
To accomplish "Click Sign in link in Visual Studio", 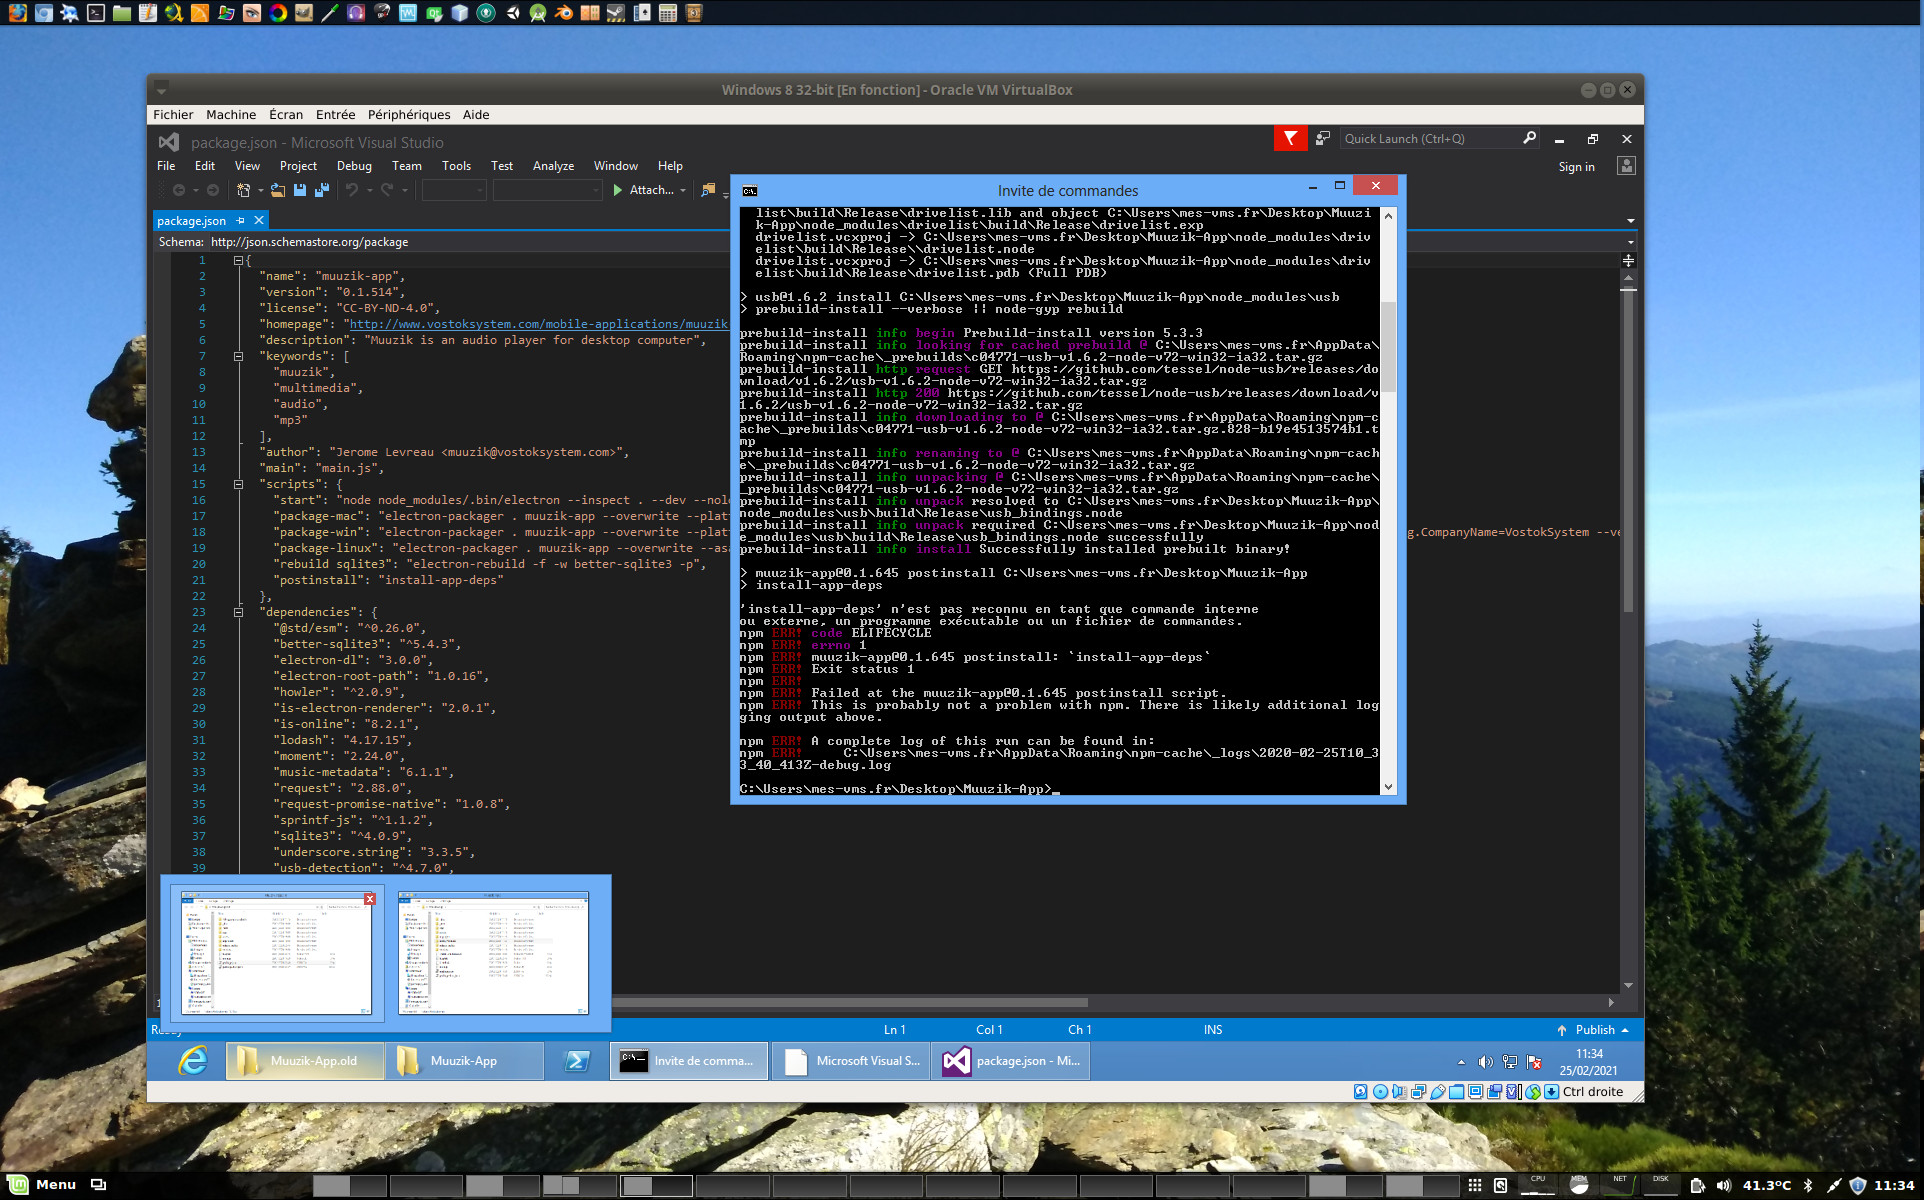I will coord(1576,167).
